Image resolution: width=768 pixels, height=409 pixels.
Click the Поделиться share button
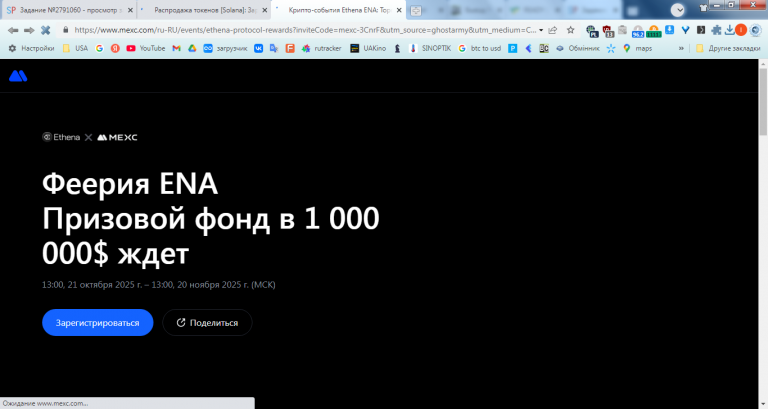[207, 322]
